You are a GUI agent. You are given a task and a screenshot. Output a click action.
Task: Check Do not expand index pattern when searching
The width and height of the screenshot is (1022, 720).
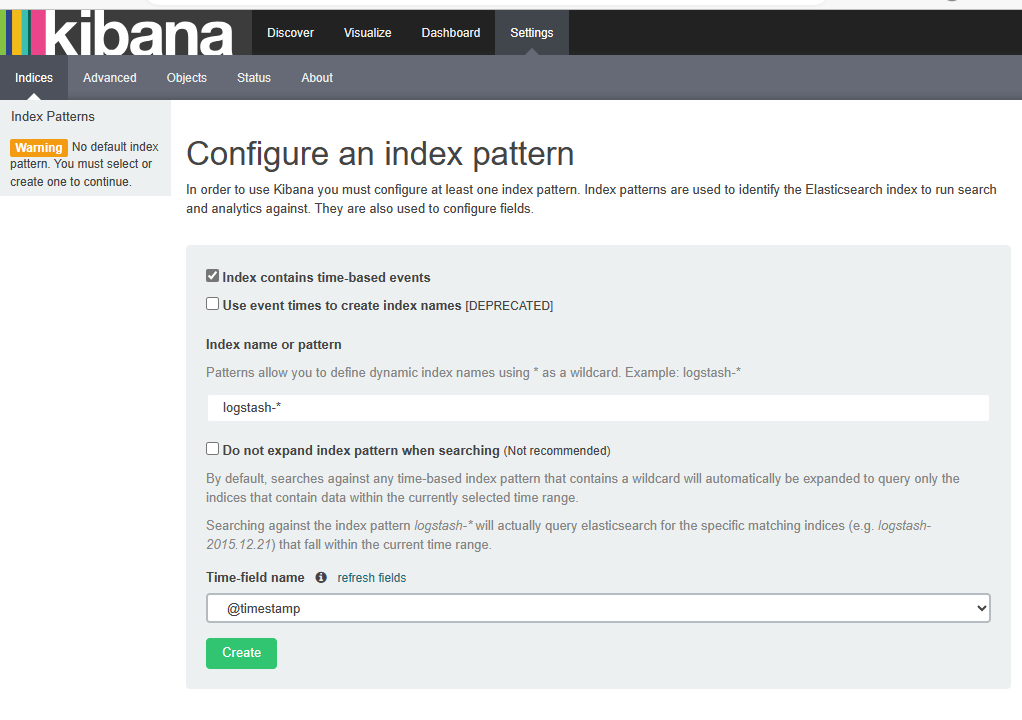pos(212,449)
